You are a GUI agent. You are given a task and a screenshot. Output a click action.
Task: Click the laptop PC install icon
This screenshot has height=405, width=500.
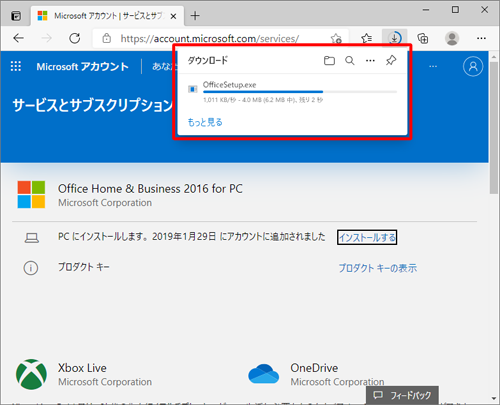coord(32,238)
